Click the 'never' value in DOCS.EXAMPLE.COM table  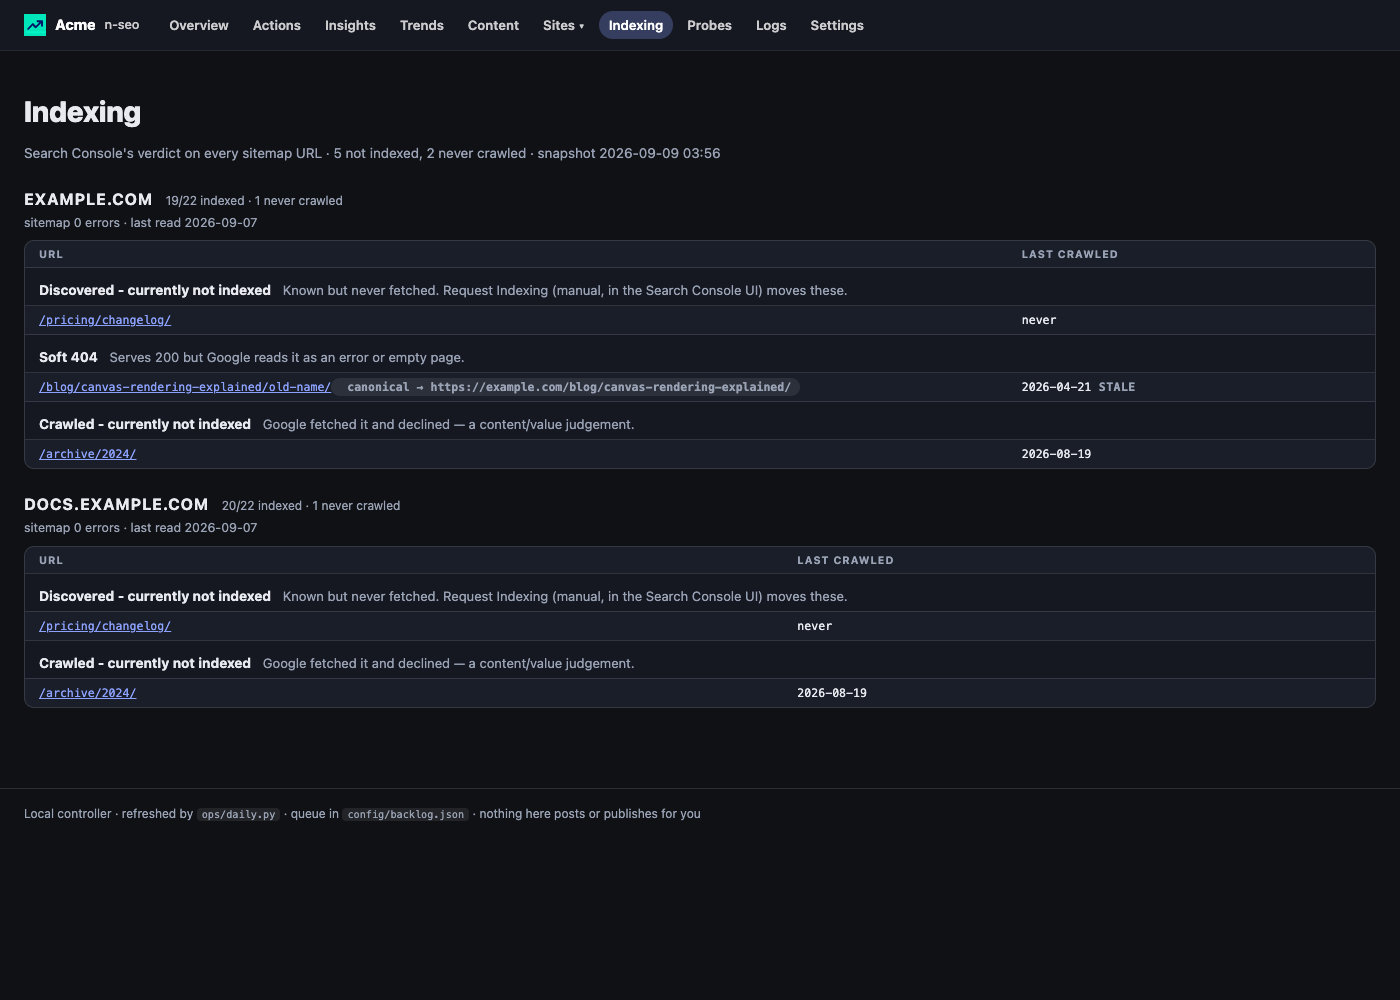(815, 626)
